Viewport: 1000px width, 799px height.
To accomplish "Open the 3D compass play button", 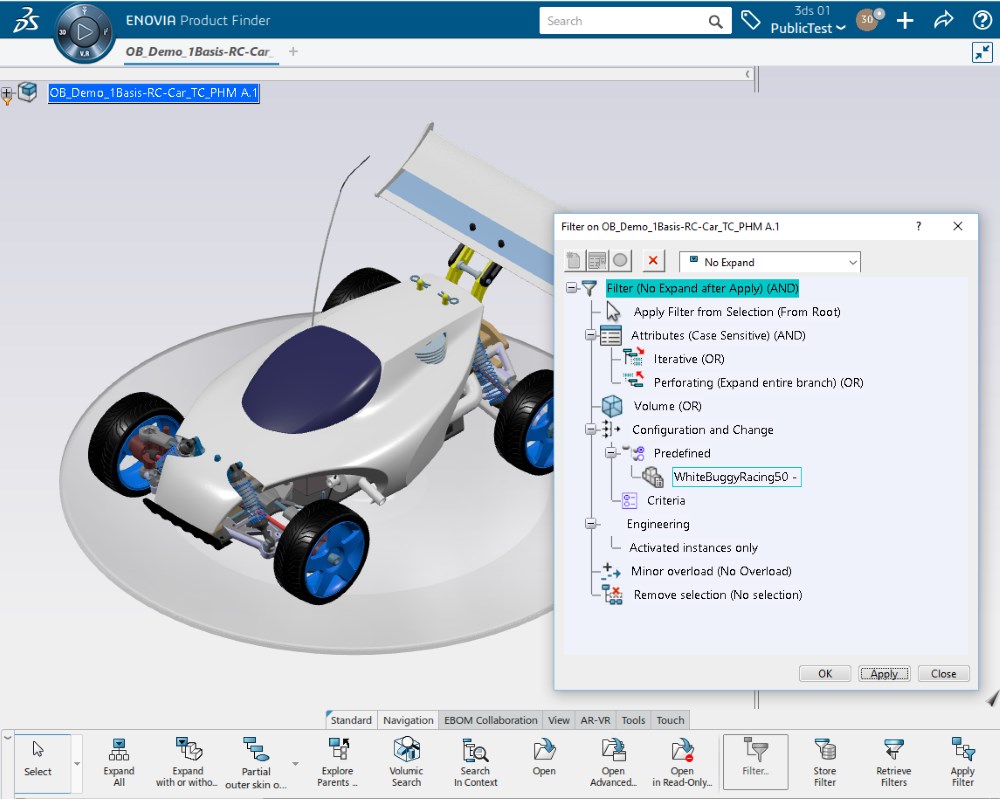I will coord(84,31).
